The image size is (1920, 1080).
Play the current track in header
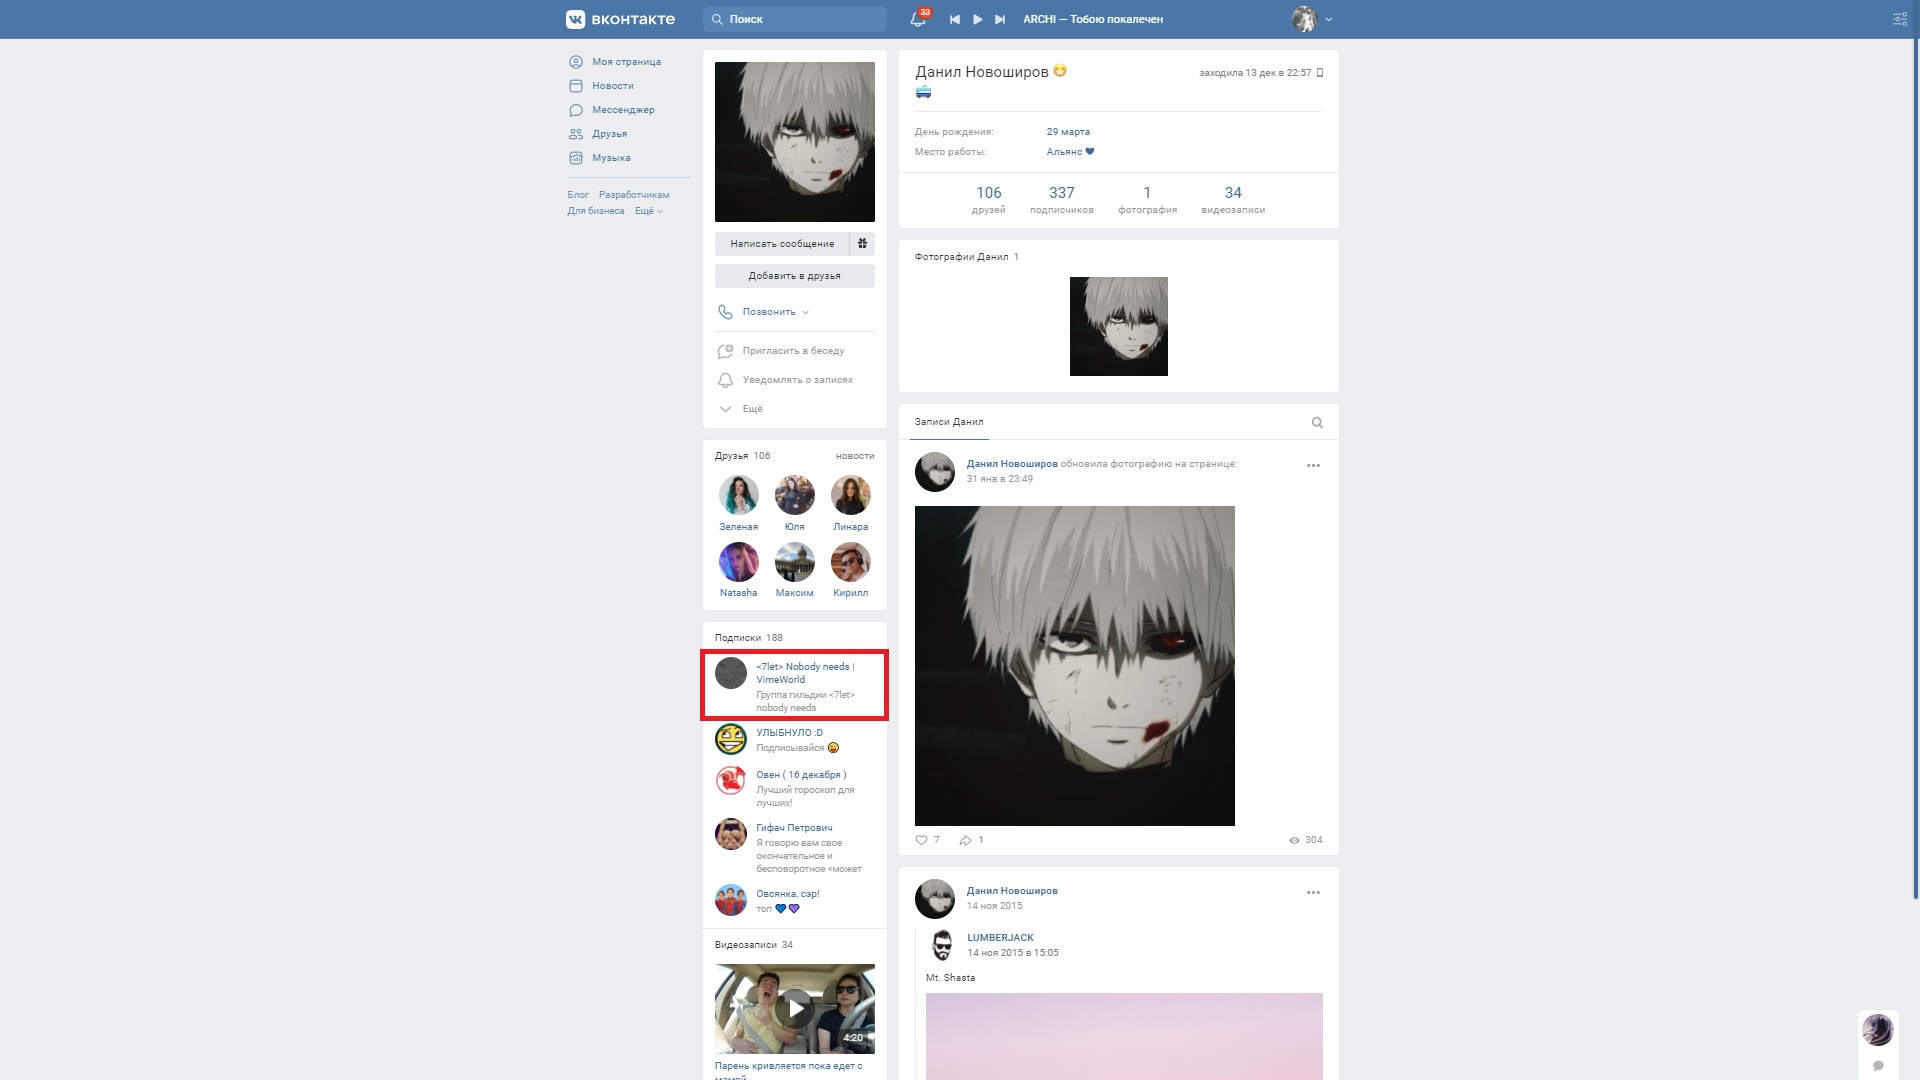[977, 19]
